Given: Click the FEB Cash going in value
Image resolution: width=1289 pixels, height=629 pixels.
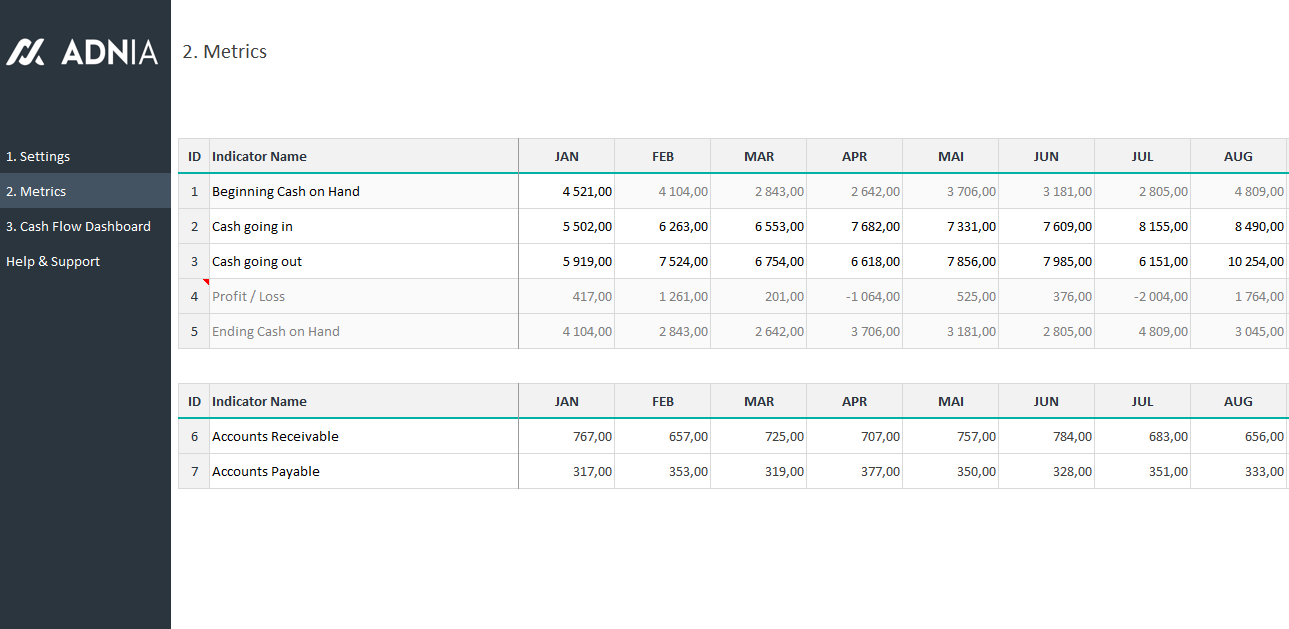Looking at the screenshot, I should [663, 226].
